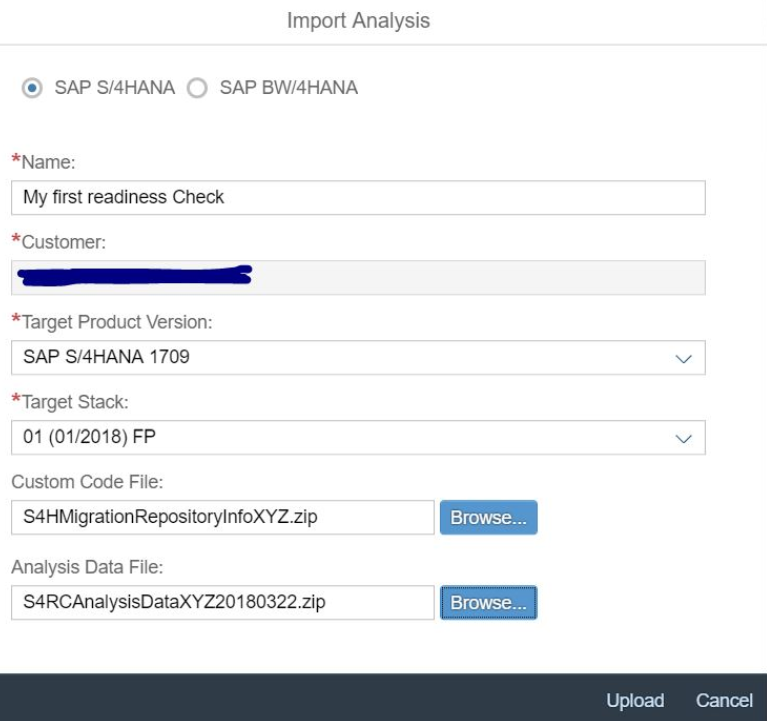The height and width of the screenshot is (721, 767).
Task: Click the Custom Code File label
Action: pos(87,482)
